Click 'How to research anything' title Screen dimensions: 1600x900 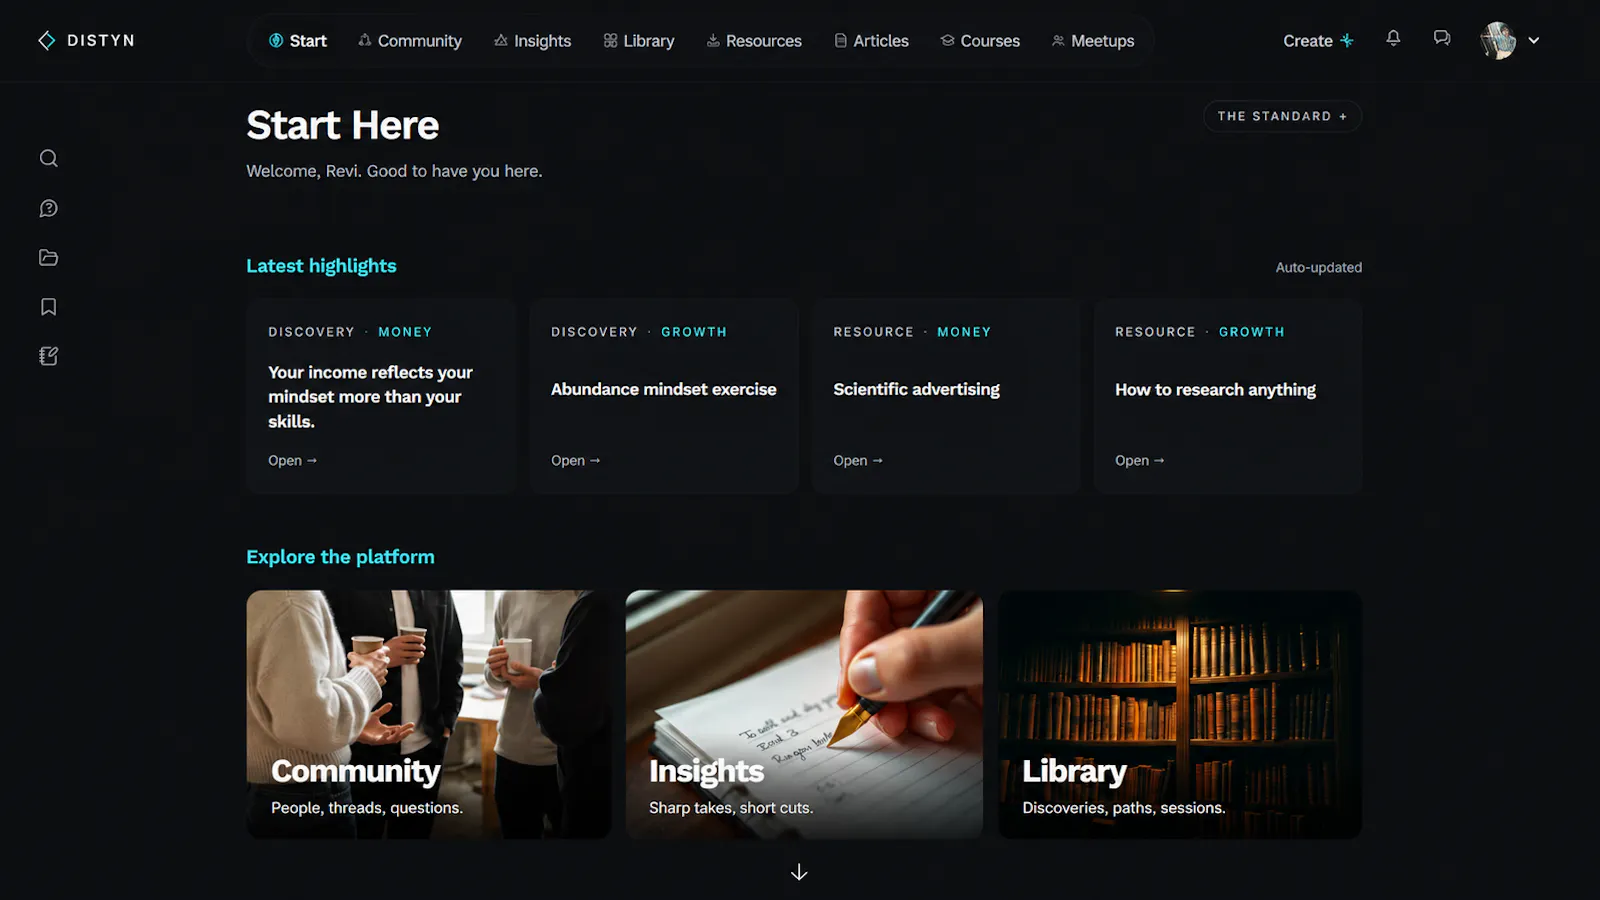point(1215,389)
